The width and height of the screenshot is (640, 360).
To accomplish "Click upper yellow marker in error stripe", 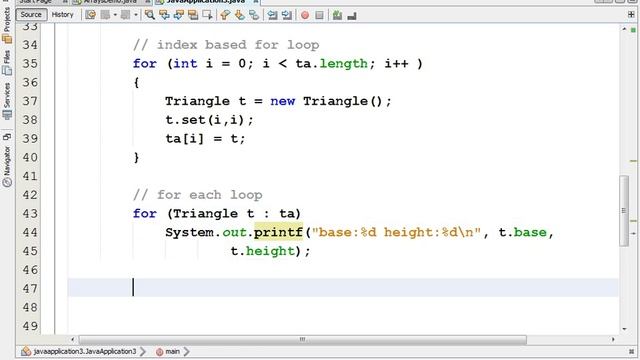I will (x=633, y=161).
